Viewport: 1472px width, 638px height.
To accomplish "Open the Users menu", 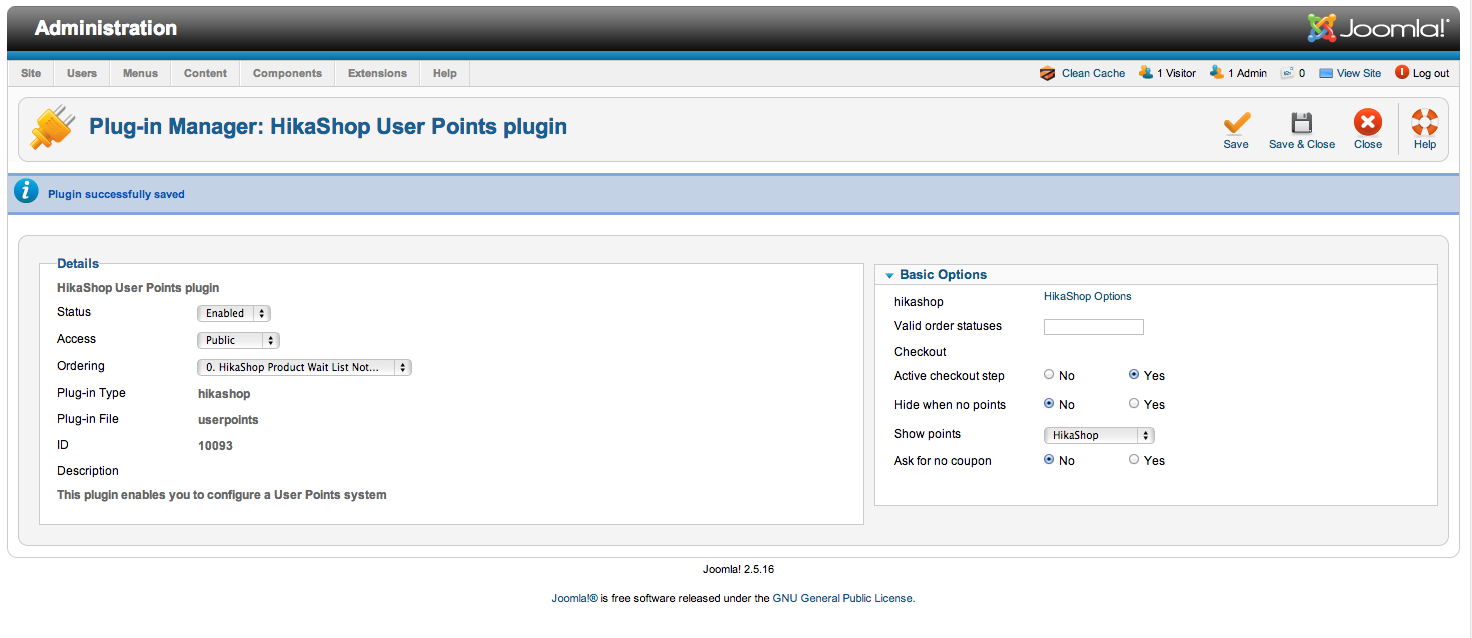I will tap(82, 73).
